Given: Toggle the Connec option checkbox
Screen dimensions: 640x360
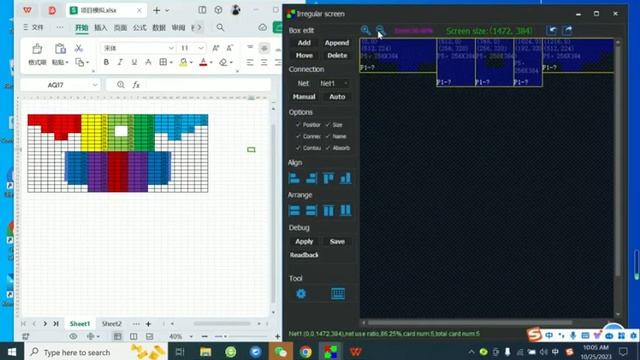Looking at the screenshot, I should [x=298, y=136].
